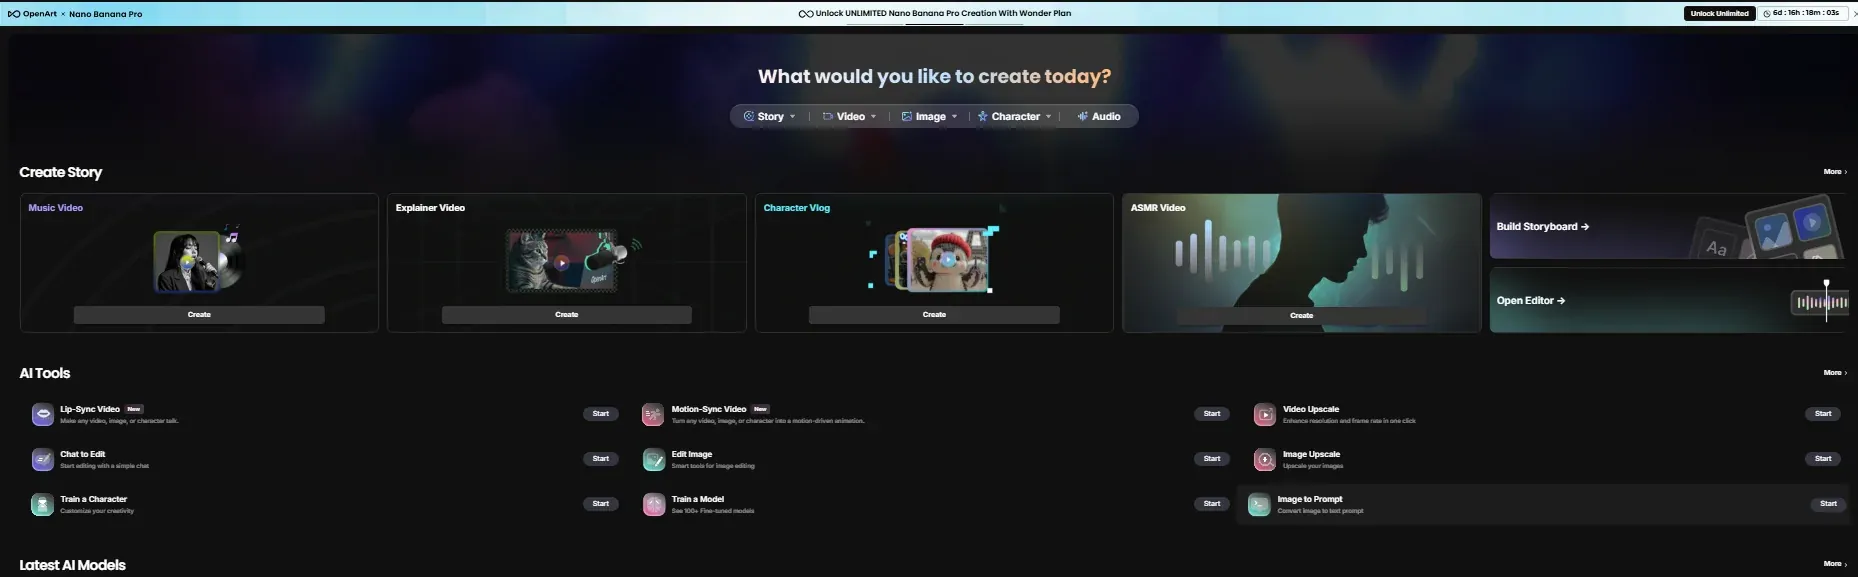Open the Chat to Edit tool icon
Image resolution: width=1858 pixels, height=577 pixels.
coord(43,459)
